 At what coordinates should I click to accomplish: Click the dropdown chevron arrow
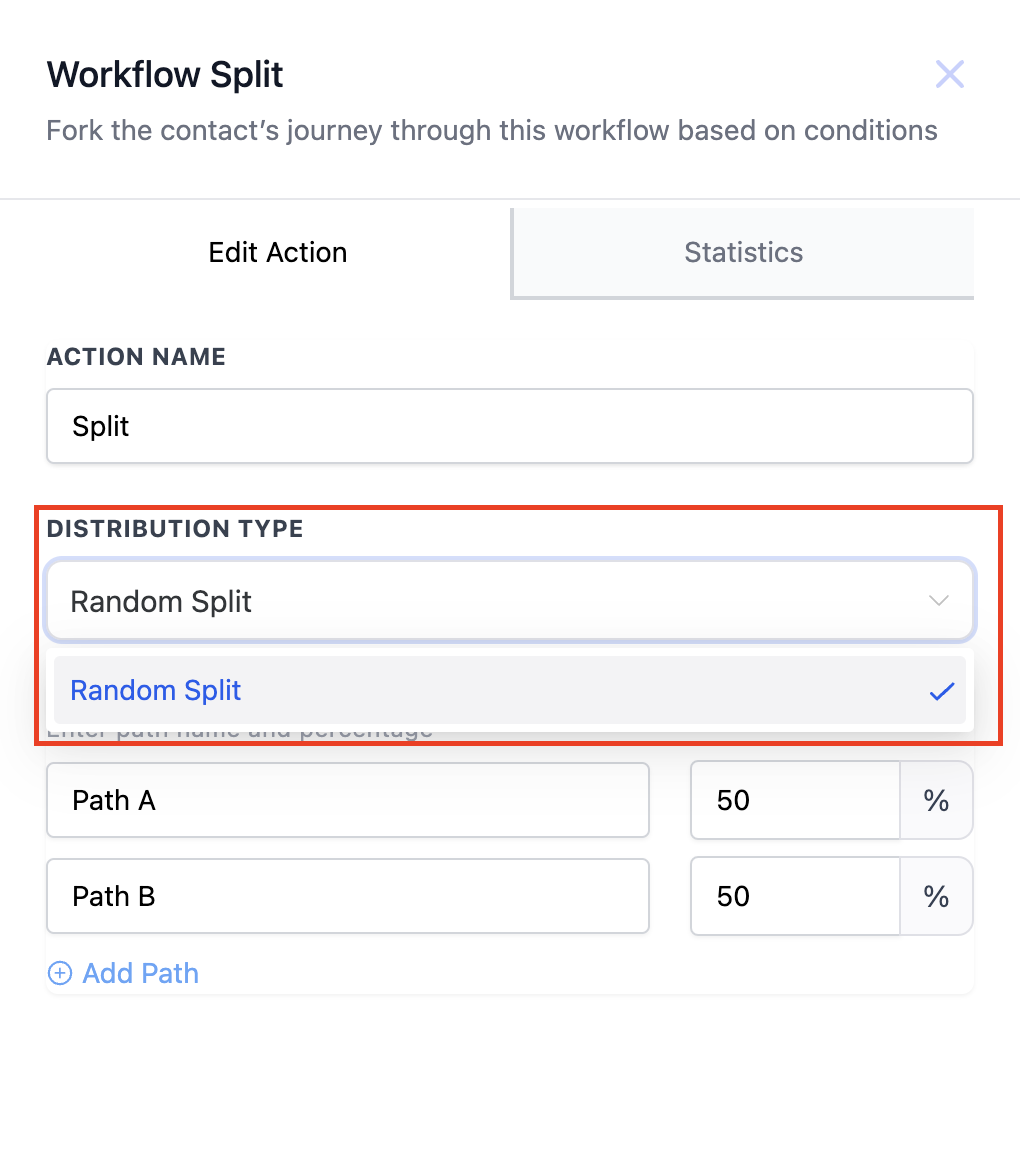tap(938, 601)
